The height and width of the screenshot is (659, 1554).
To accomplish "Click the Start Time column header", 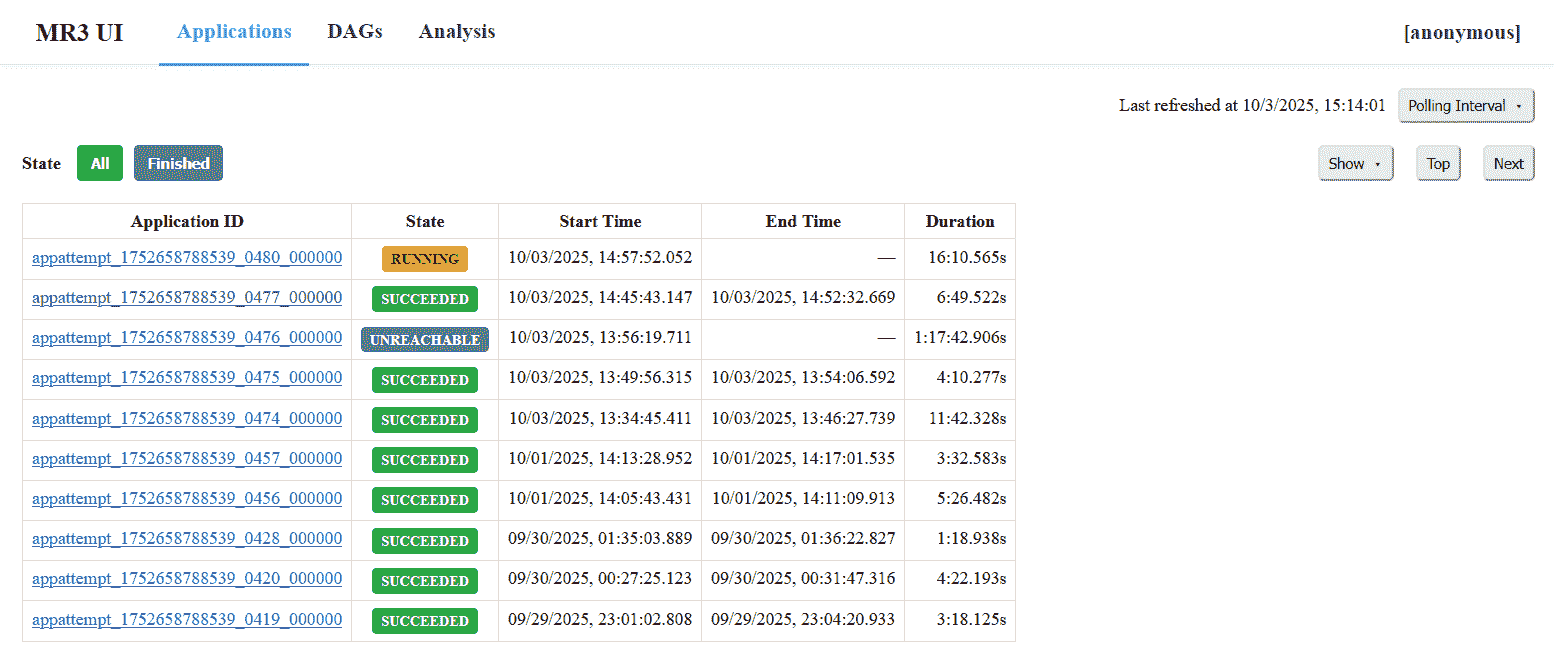I will (x=600, y=221).
